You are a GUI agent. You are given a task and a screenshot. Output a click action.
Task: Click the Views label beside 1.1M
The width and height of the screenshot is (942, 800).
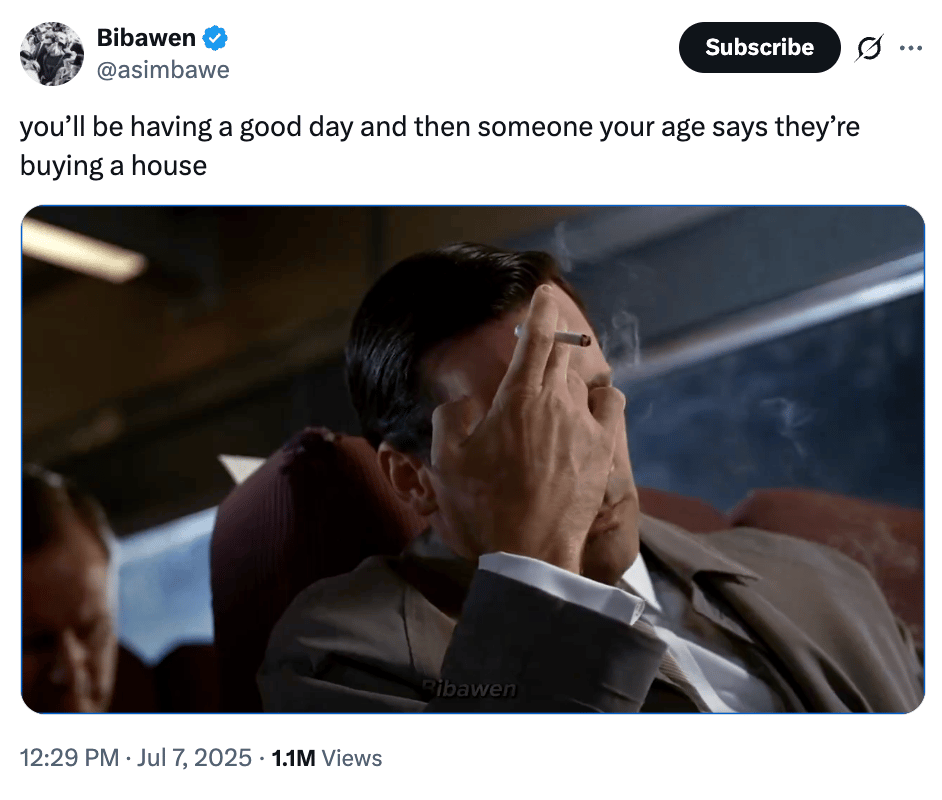pyautogui.click(x=352, y=758)
